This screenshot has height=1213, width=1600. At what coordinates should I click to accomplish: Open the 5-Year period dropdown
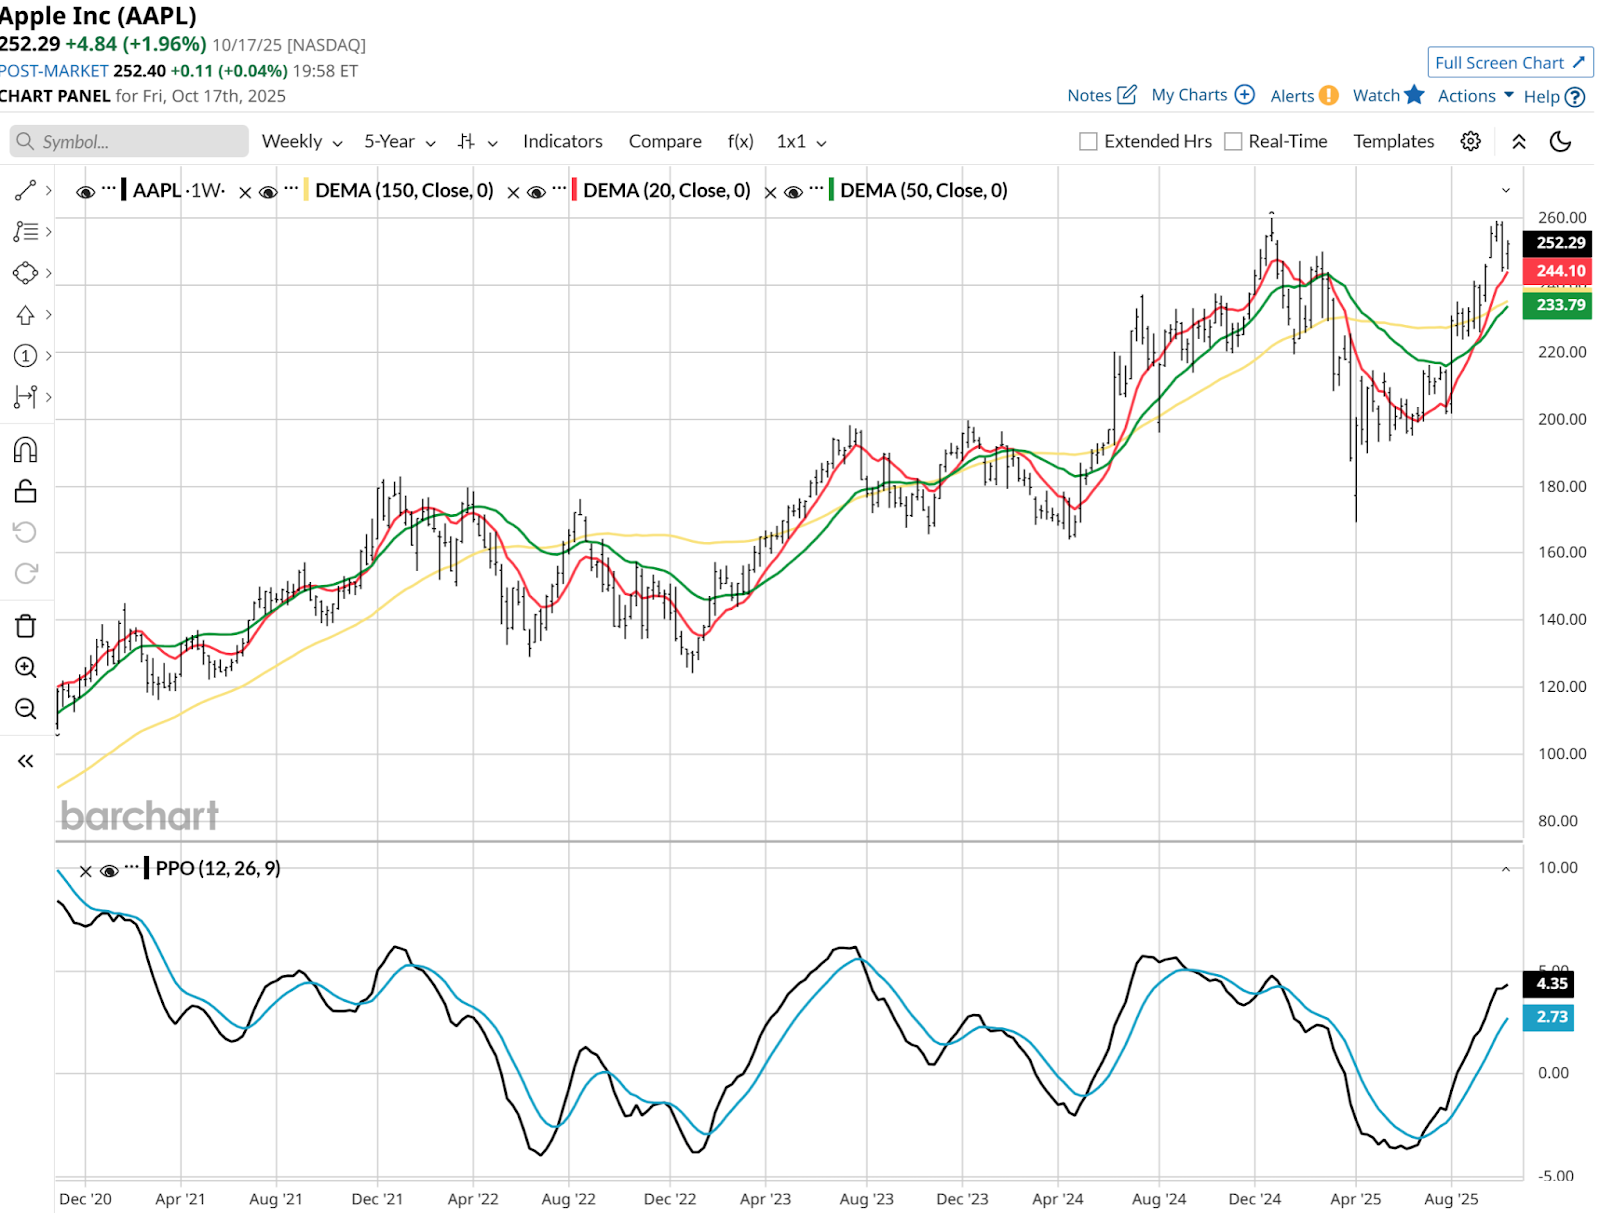click(x=399, y=142)
